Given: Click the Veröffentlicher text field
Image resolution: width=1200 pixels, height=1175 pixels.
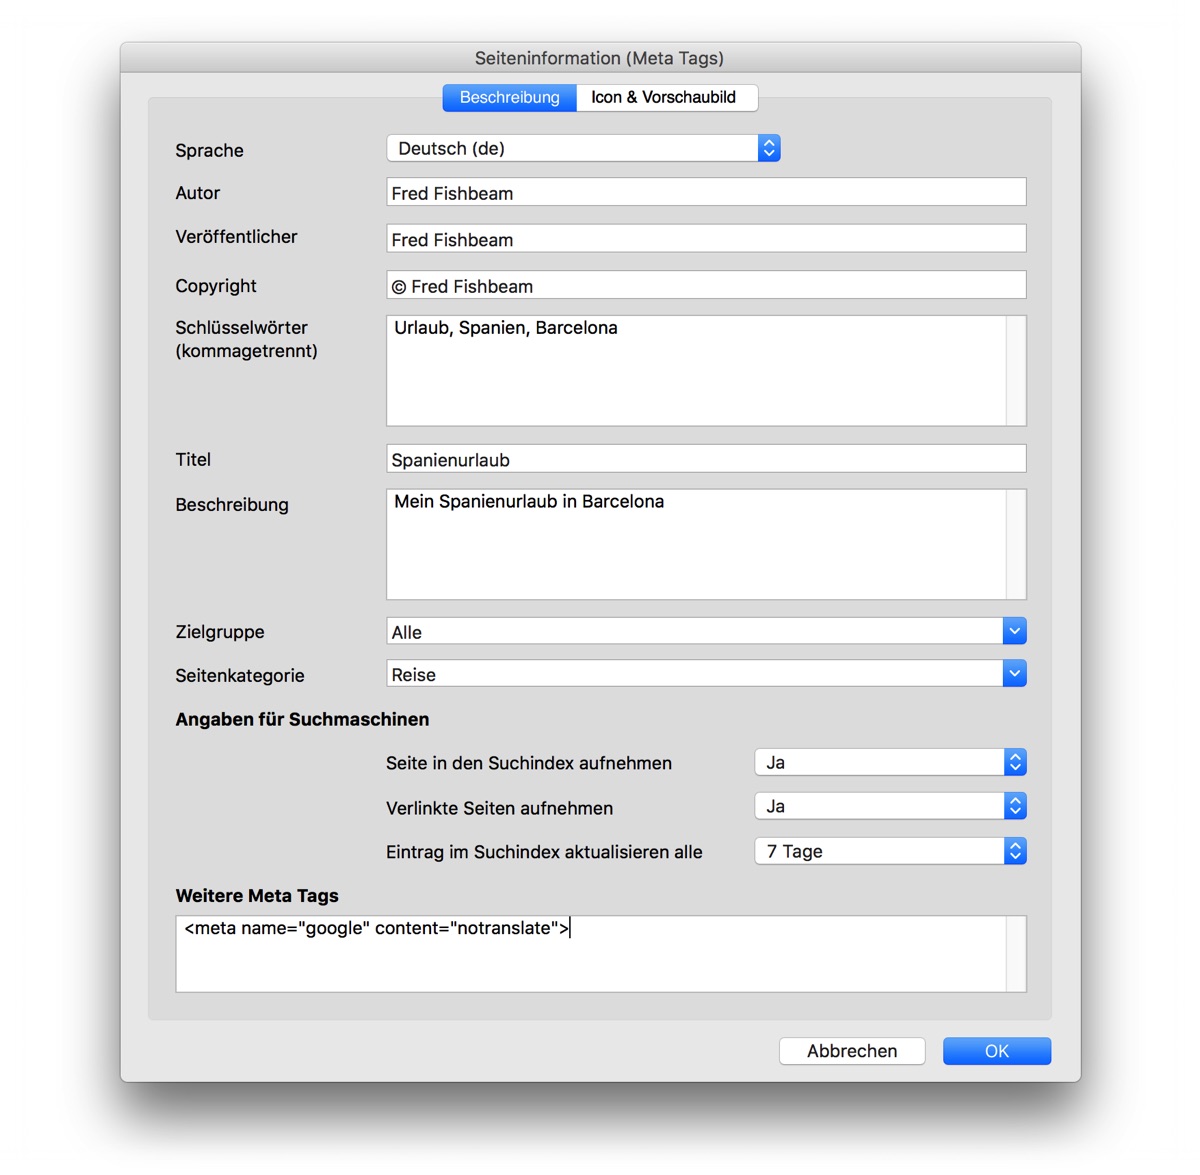Looking at the screenshot, I should coord(705,239).
